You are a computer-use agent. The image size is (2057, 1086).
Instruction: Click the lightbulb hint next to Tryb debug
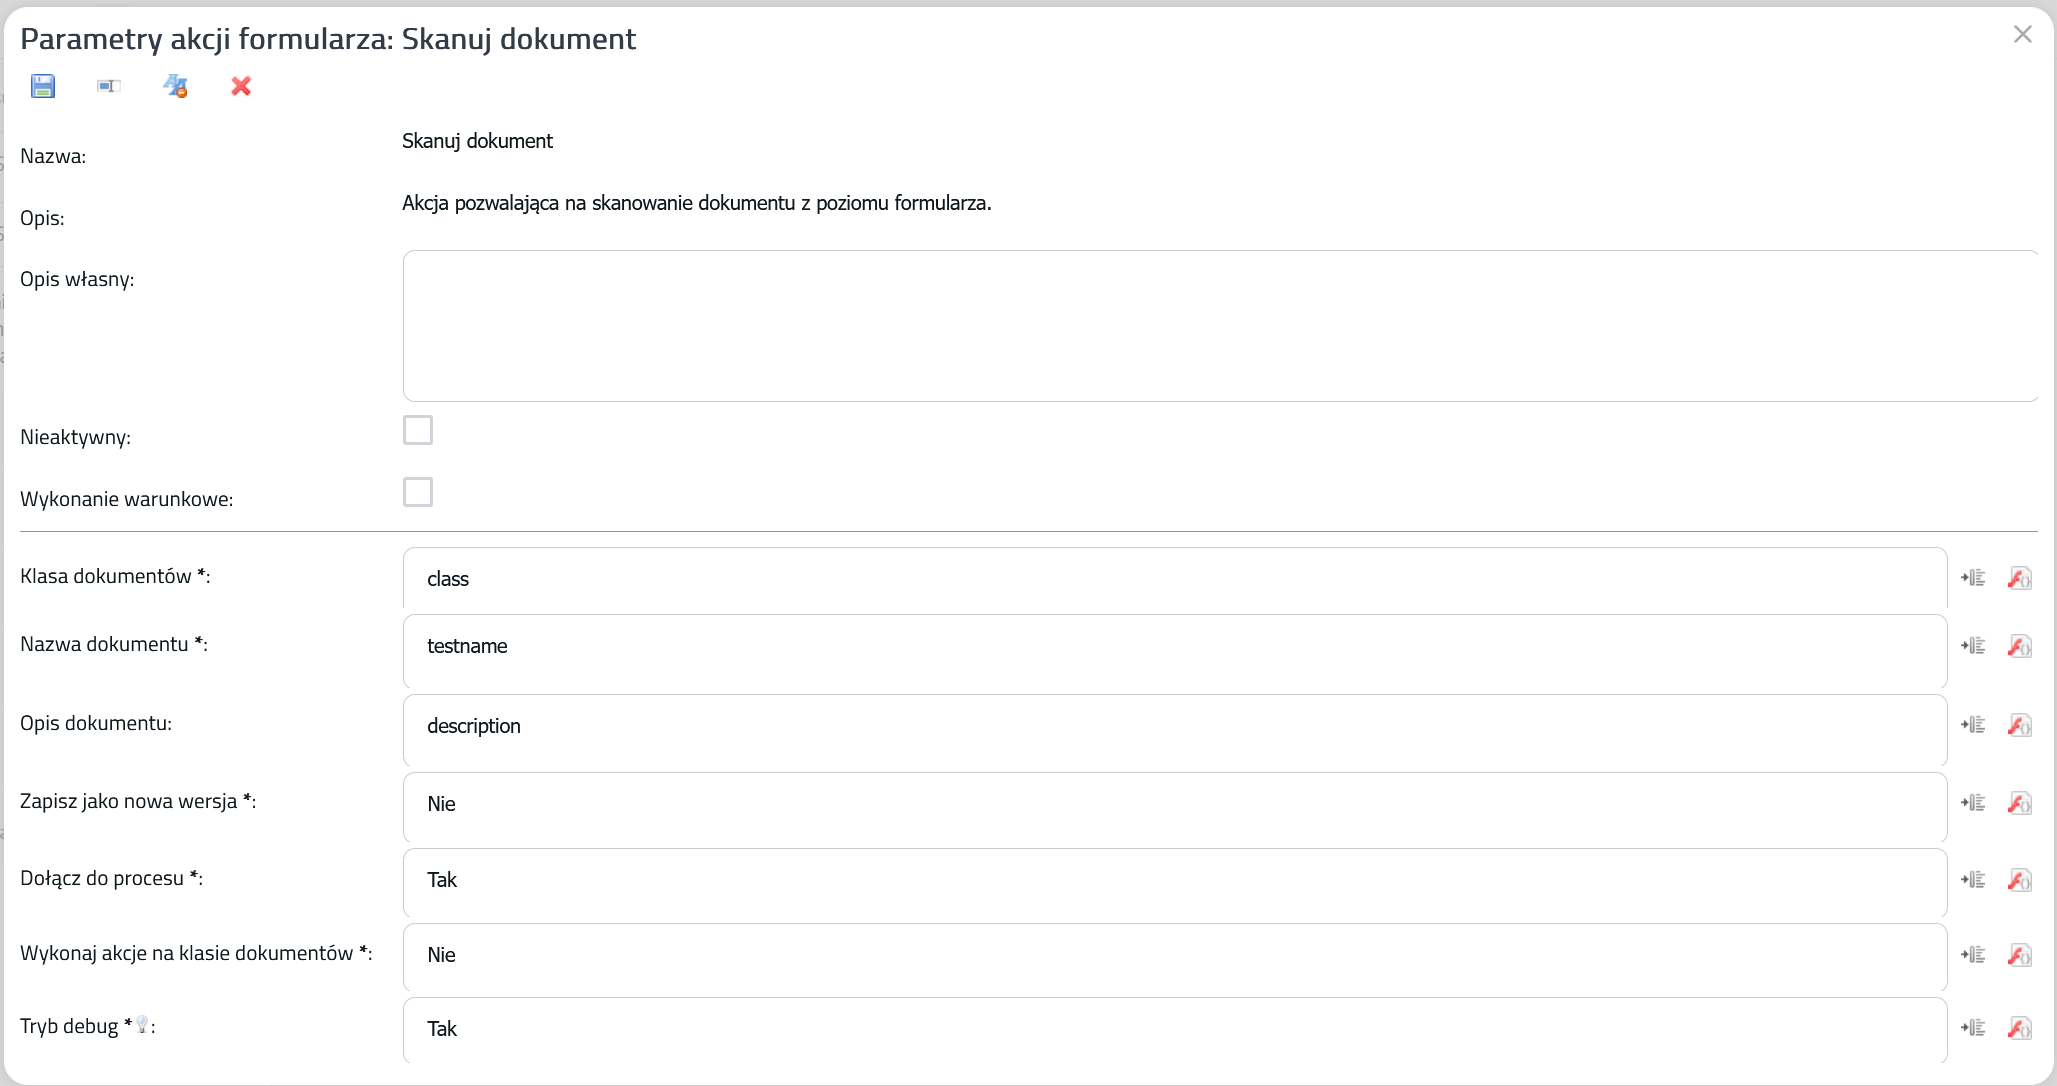click(x=142, y=1025)
